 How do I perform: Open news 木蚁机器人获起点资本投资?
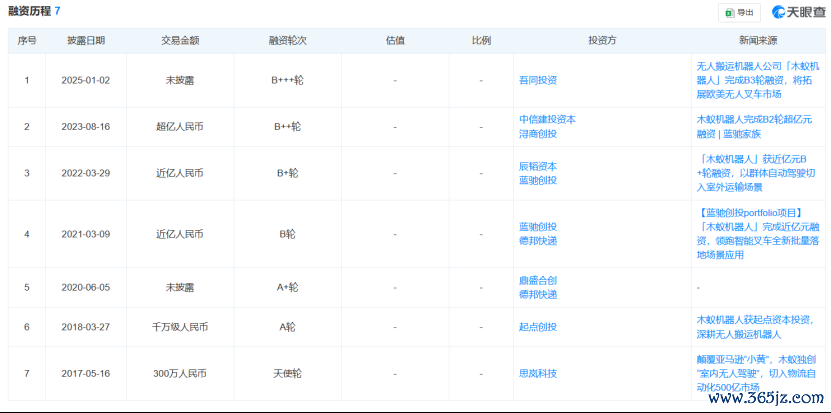tap(755, 327)
